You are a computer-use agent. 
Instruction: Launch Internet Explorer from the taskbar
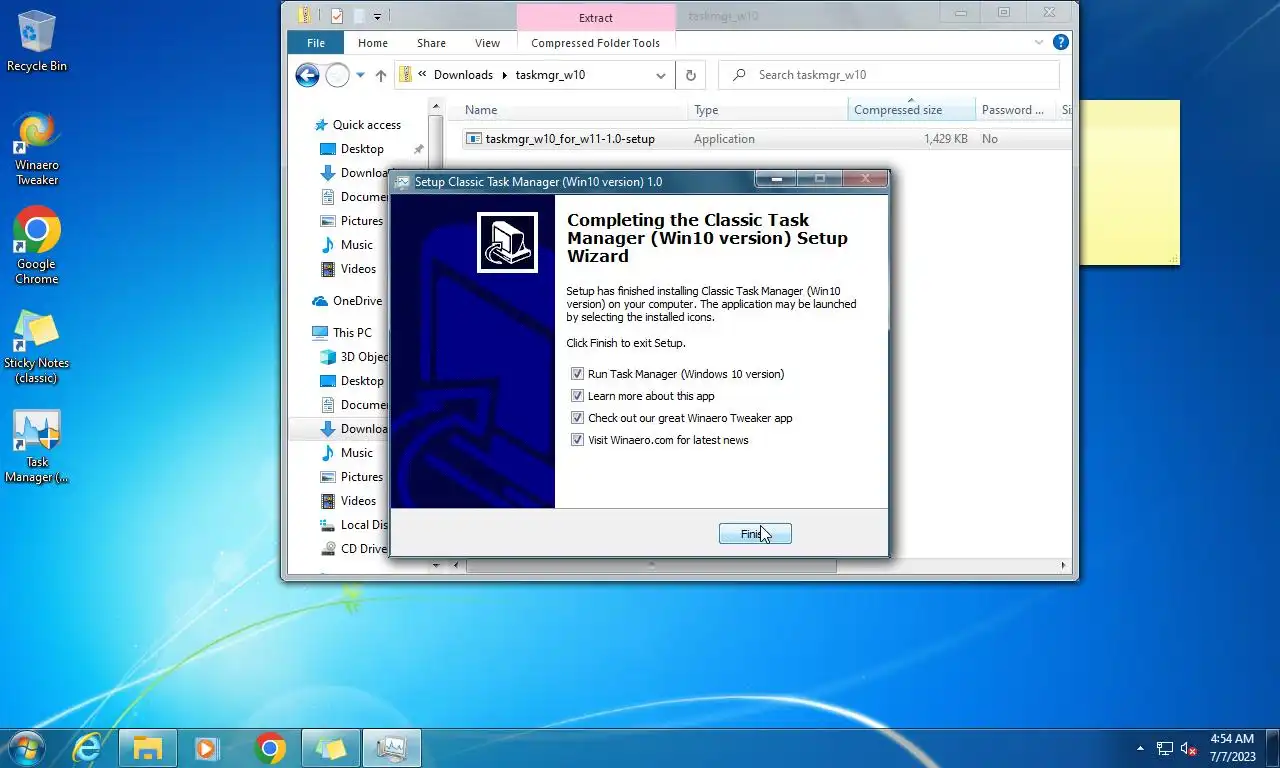(87, 748)
